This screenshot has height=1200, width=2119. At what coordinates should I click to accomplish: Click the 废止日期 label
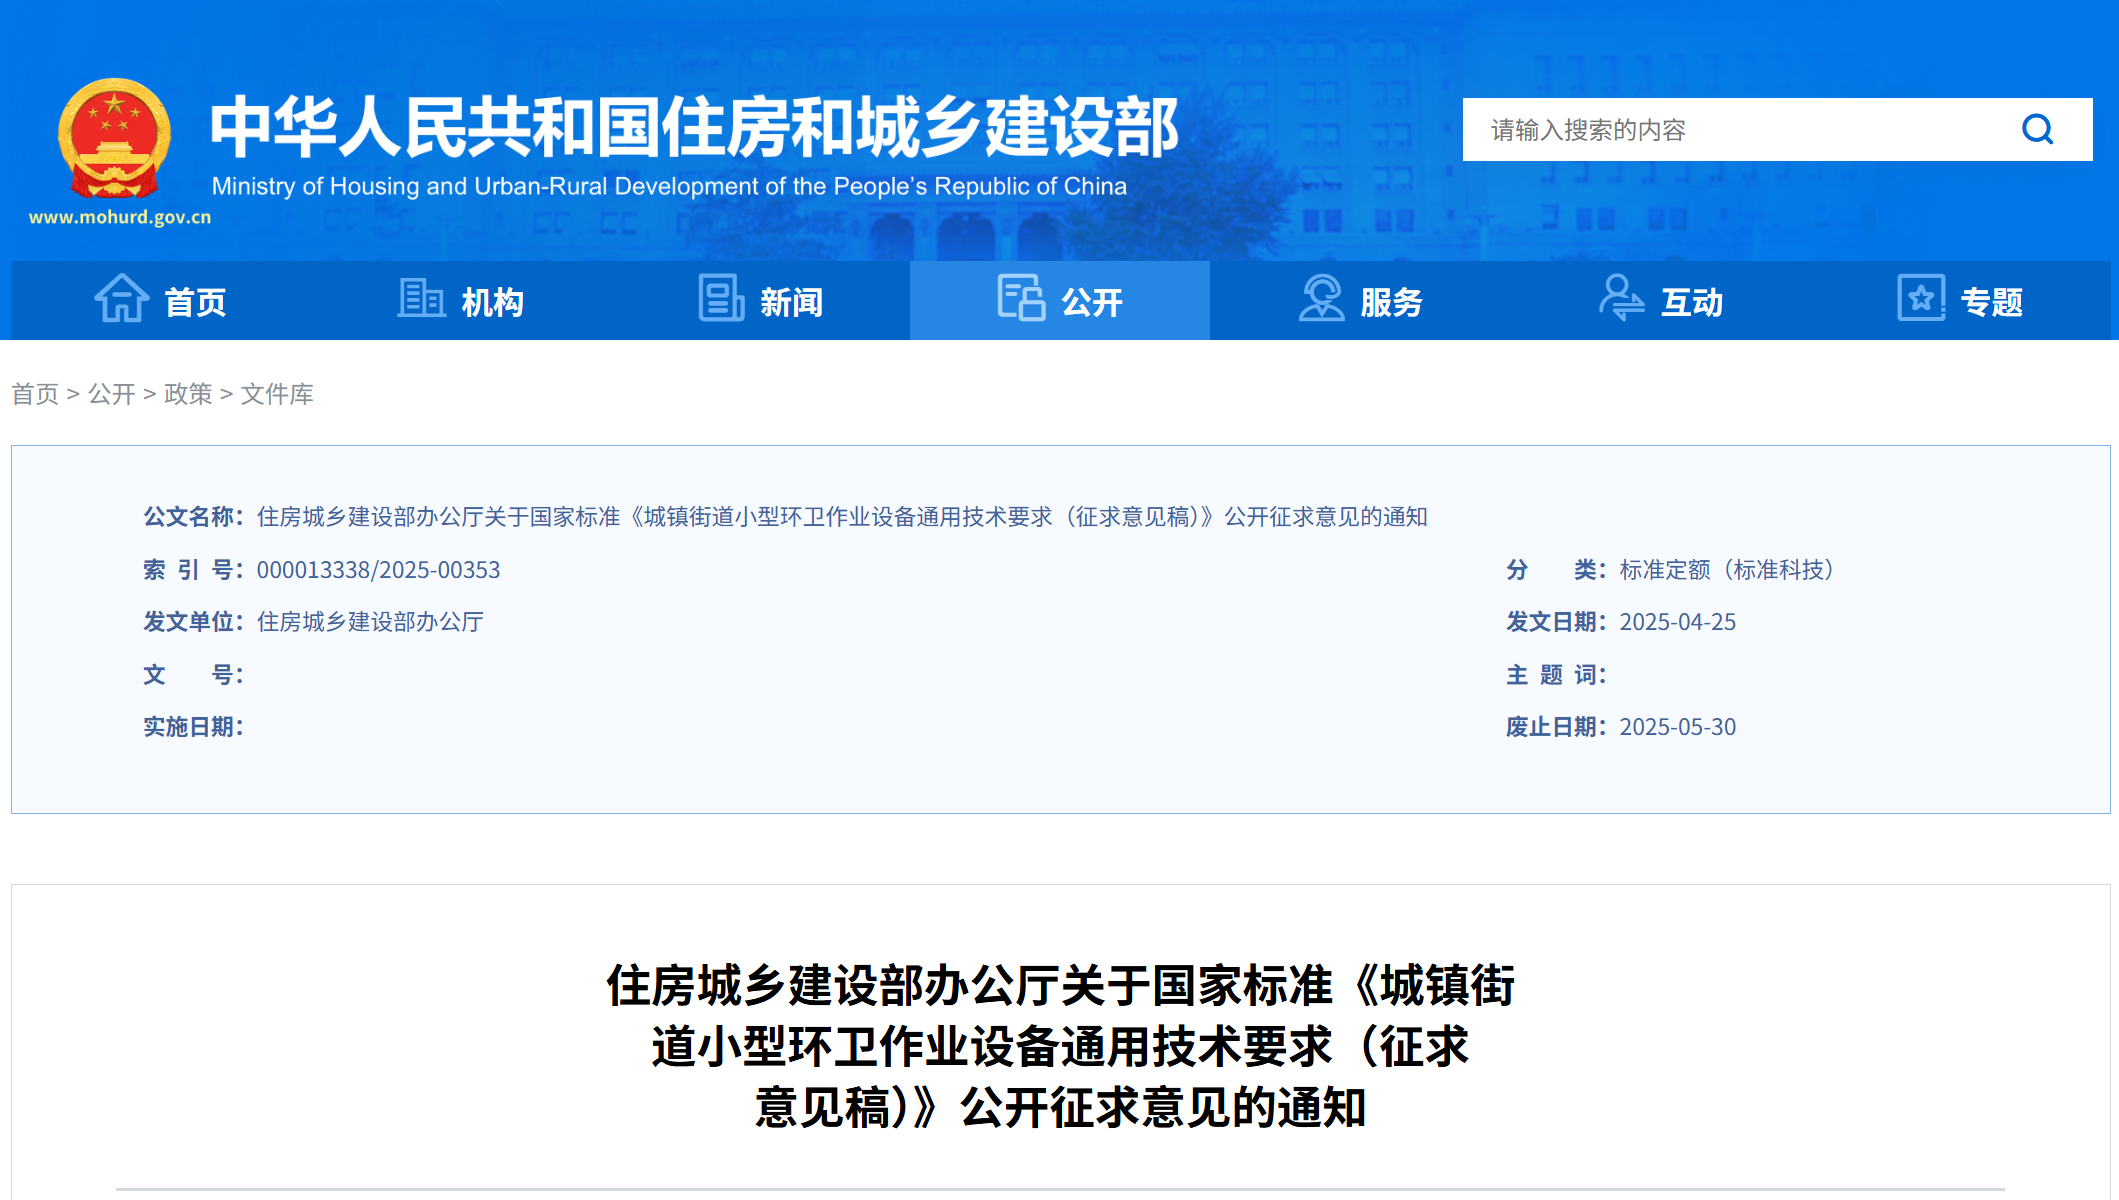click(1556, 727)
